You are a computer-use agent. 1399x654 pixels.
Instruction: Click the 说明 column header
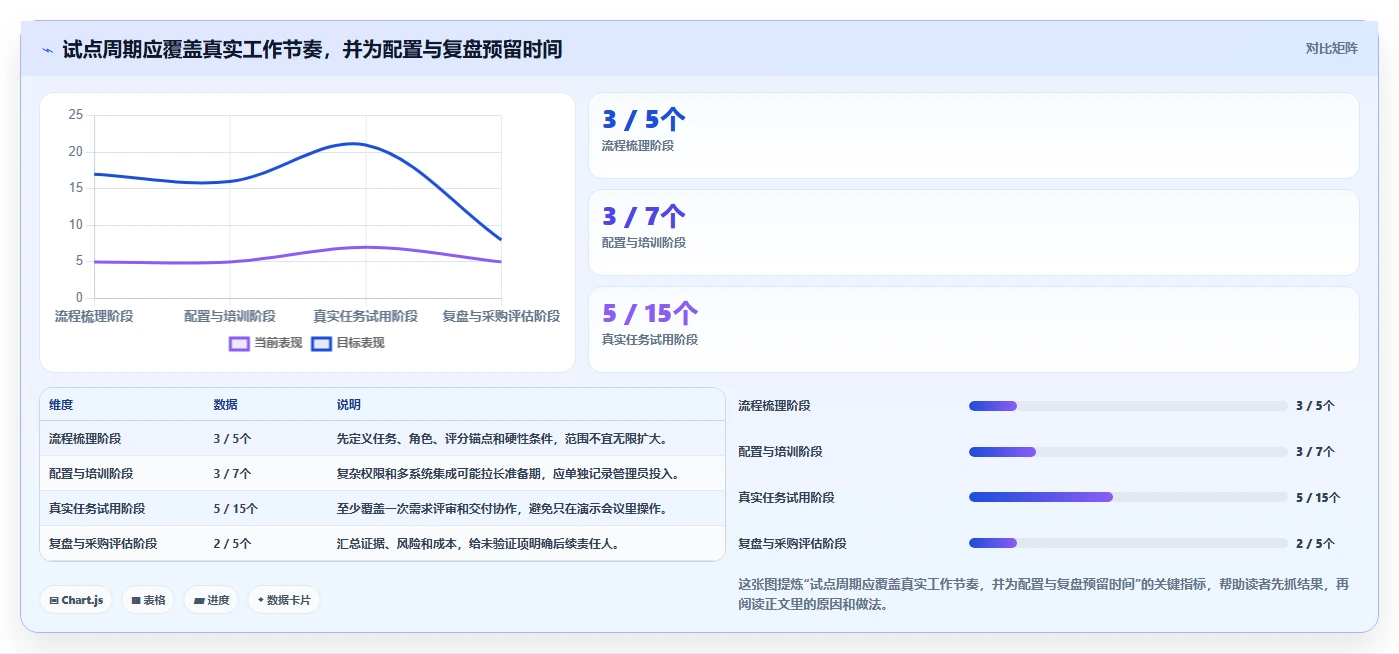tap(349, 405)
